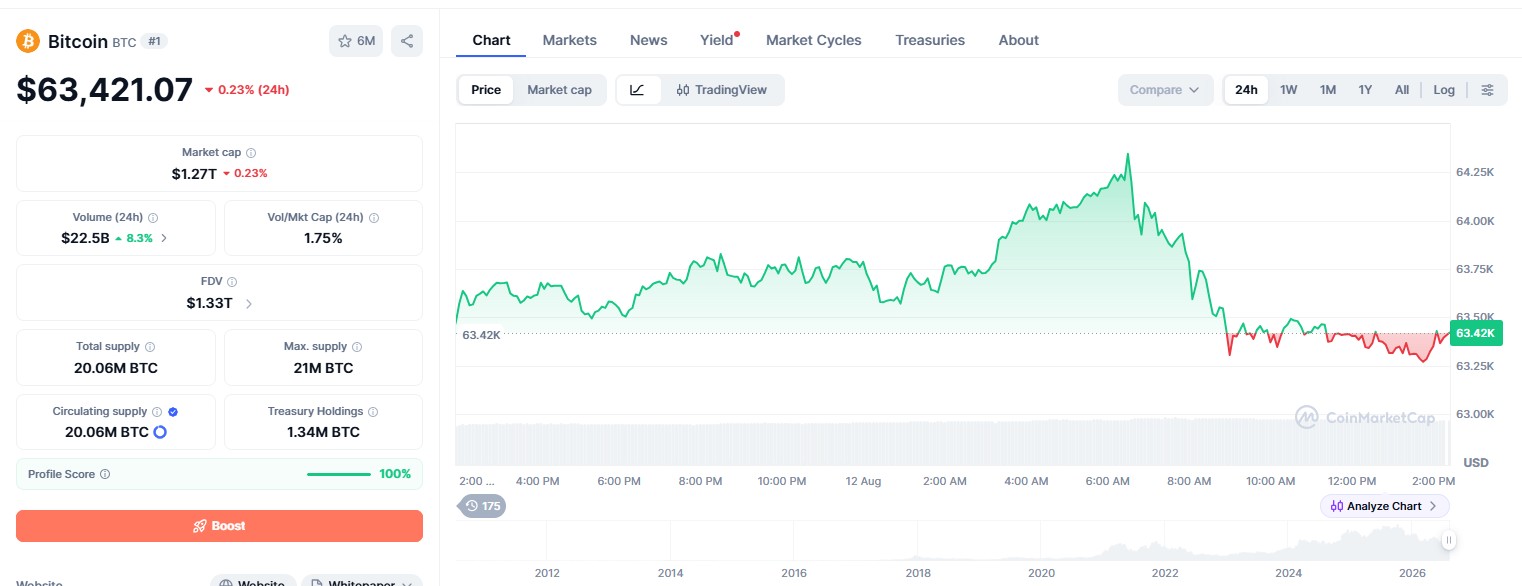The width and height of the screenshot is (1522, 586).
Task: Open chart settings sliders icon
Action: (x=1487, y=90)
